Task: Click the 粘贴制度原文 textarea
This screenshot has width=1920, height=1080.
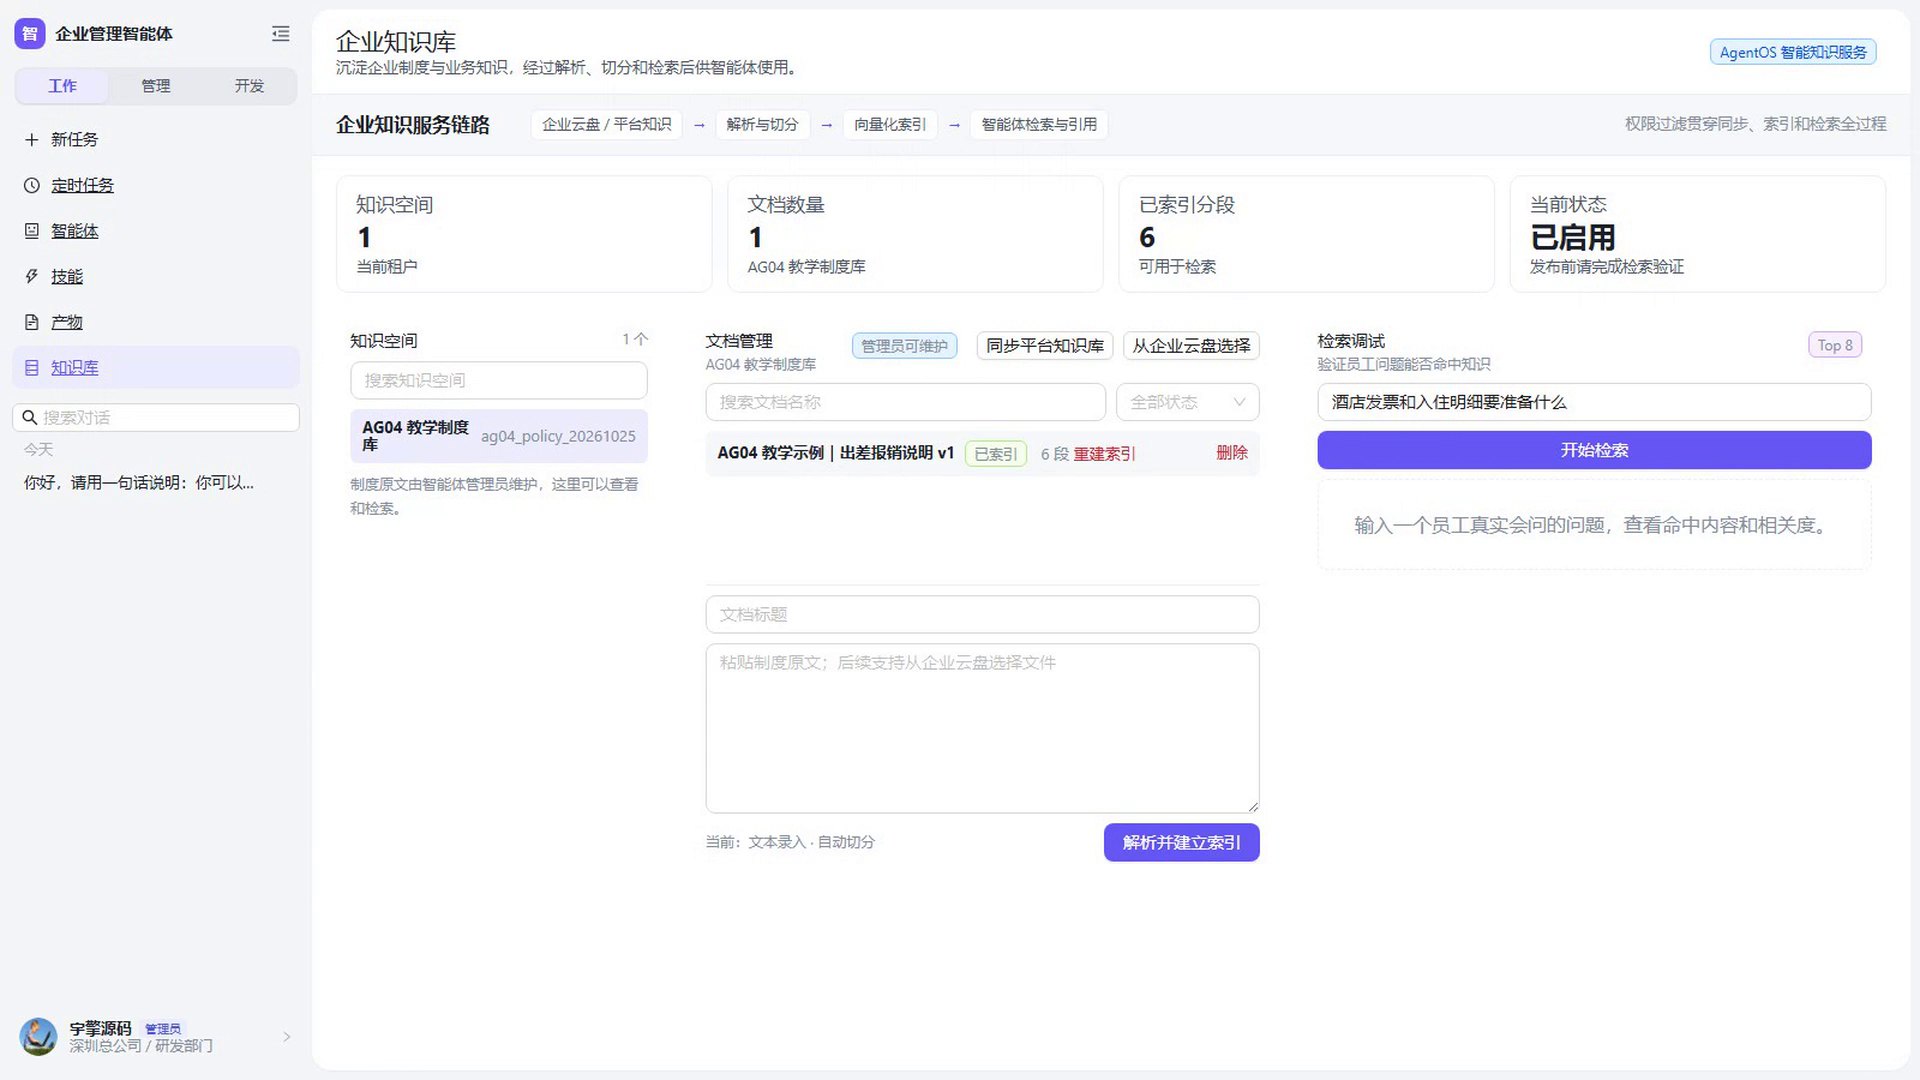Action: pyautogui.click(x=982, y=728)
